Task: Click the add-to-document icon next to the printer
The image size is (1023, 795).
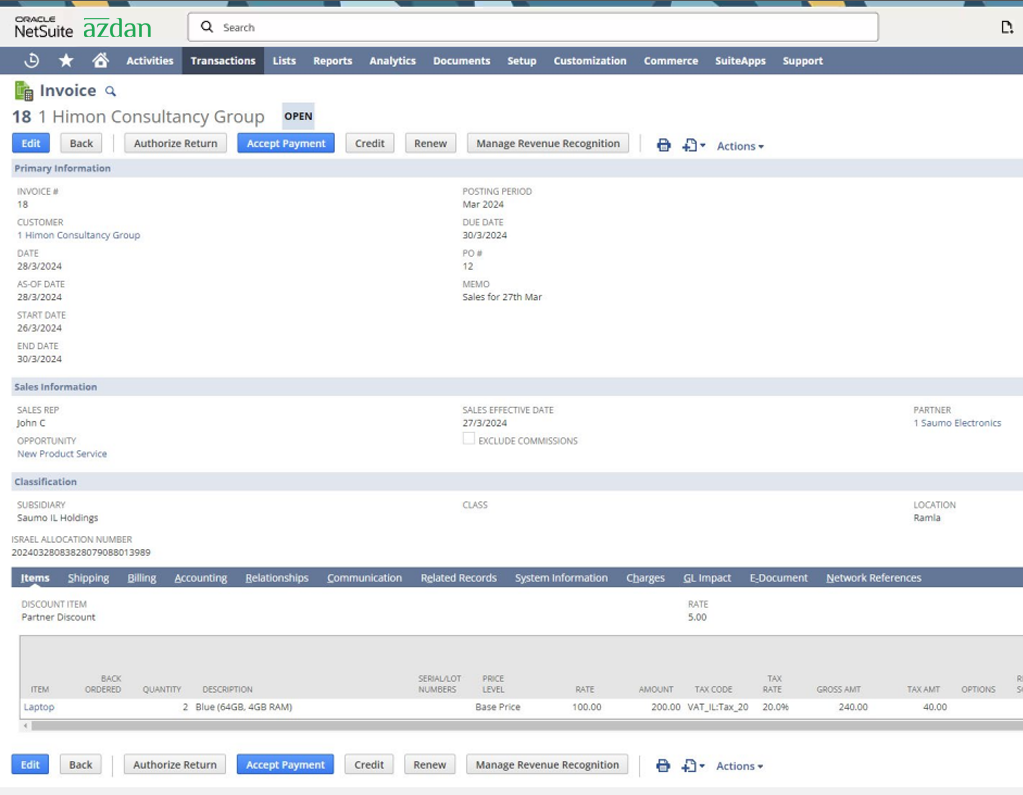Action: (690, 146)
